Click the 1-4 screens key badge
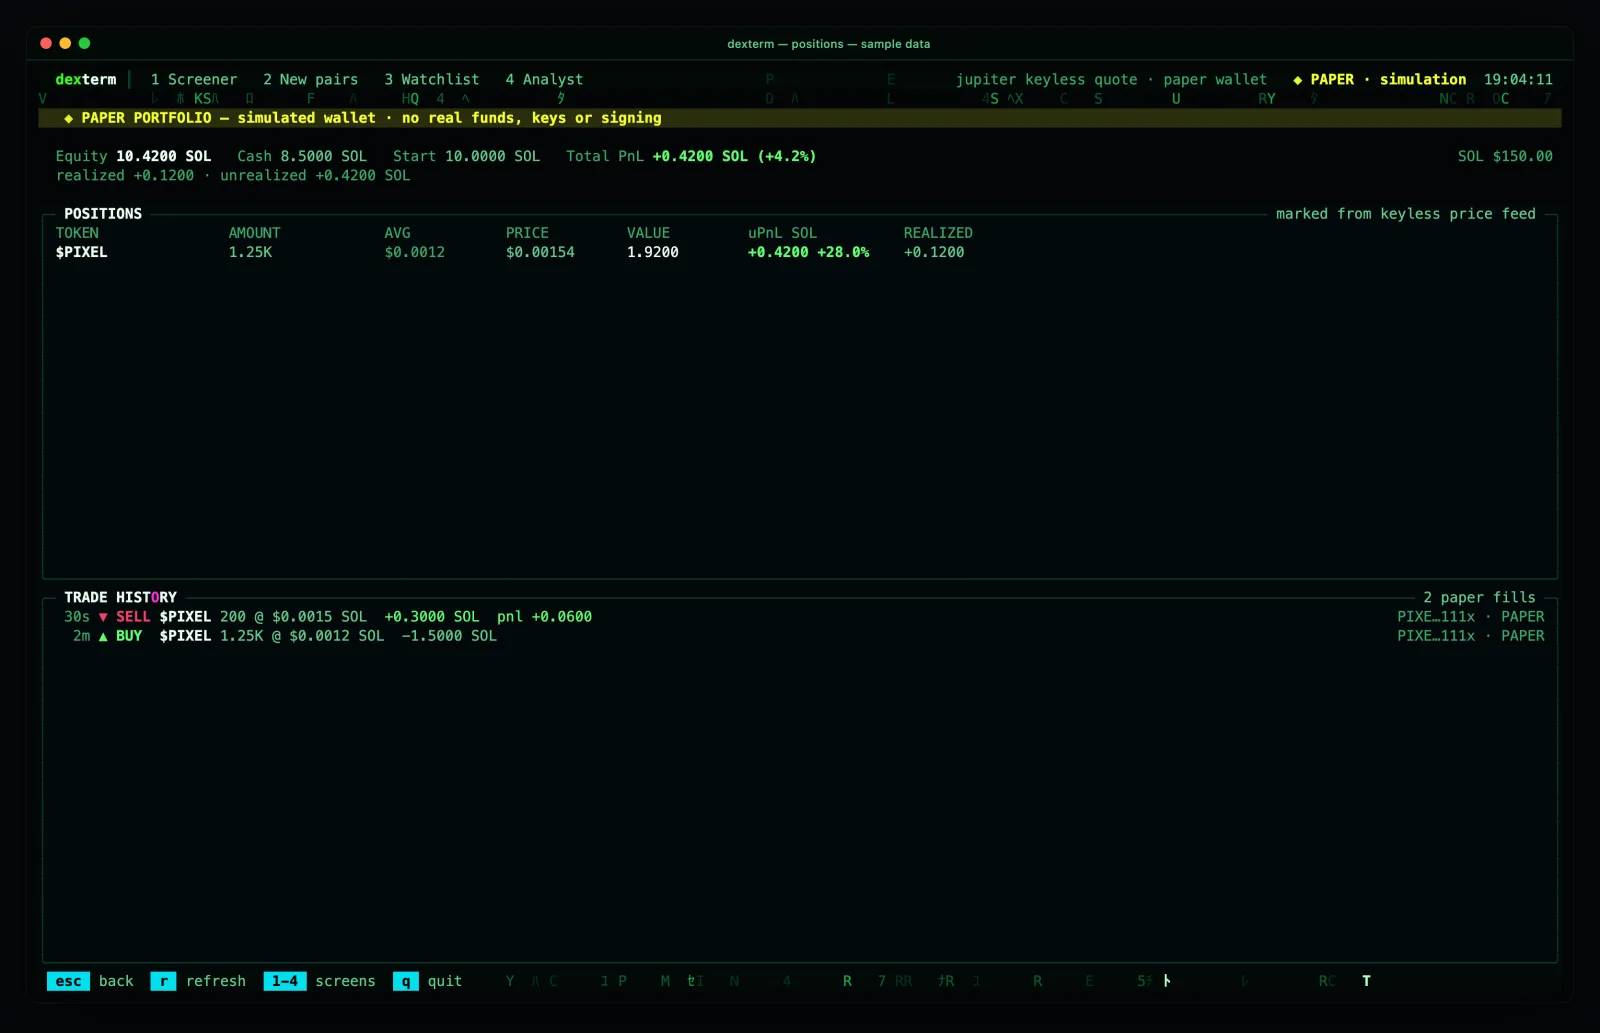 (x=285, y=981)
